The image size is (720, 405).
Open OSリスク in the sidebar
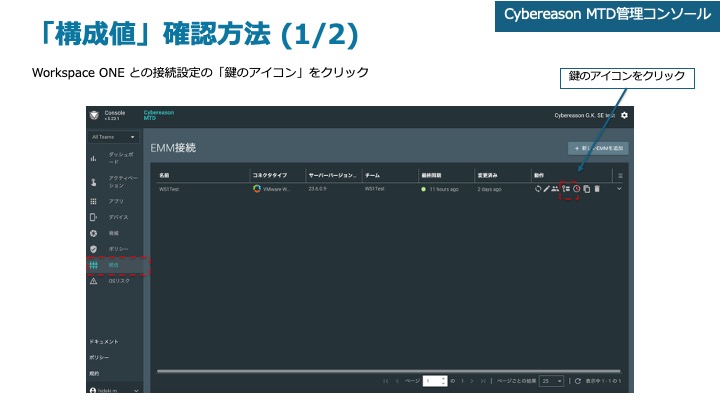point(119,281)
